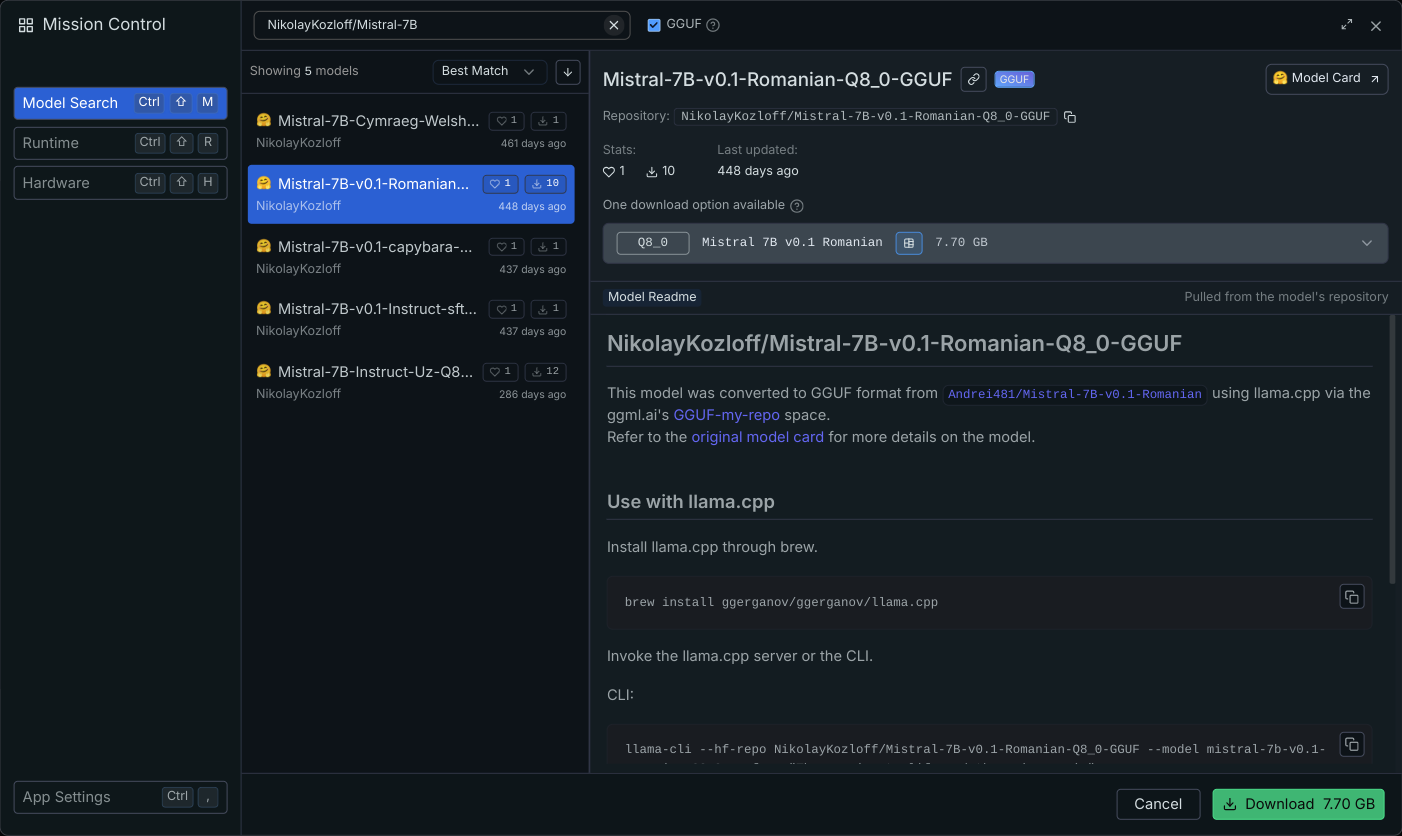Image resolution: width=1402 pixels, height=836 pixels.
Task: Click the GGUF help question-mark icon
Action: click(713, 25)
